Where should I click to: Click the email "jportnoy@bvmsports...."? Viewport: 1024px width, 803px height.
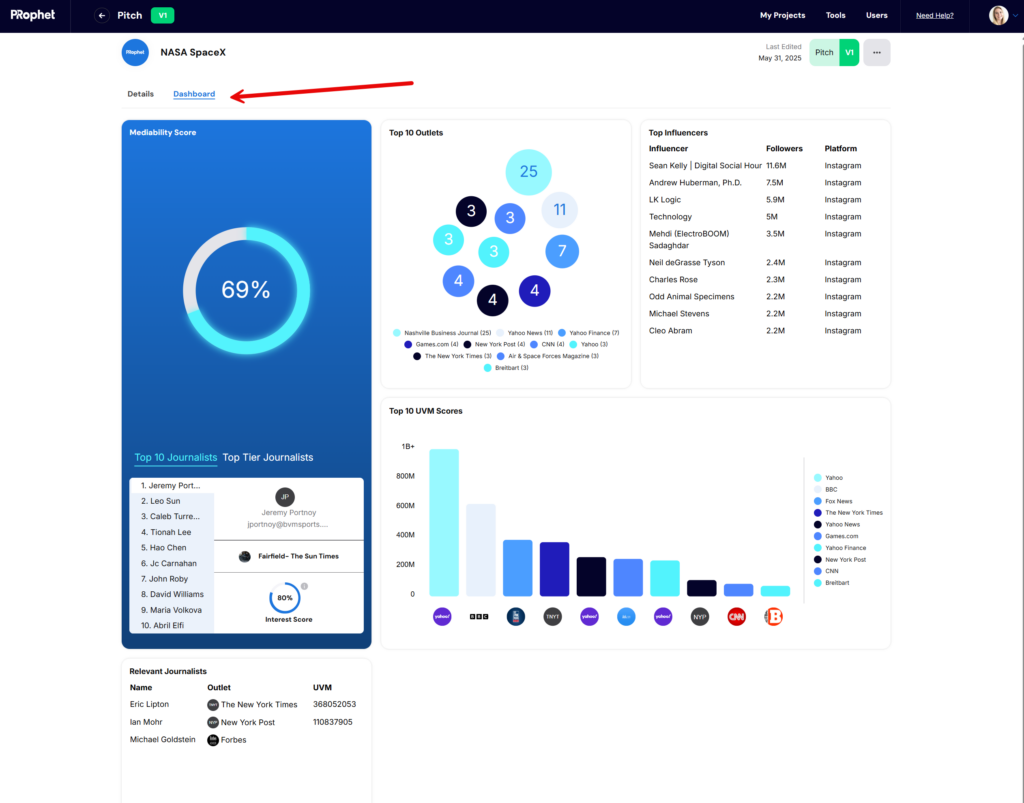(x=288, y=524)
